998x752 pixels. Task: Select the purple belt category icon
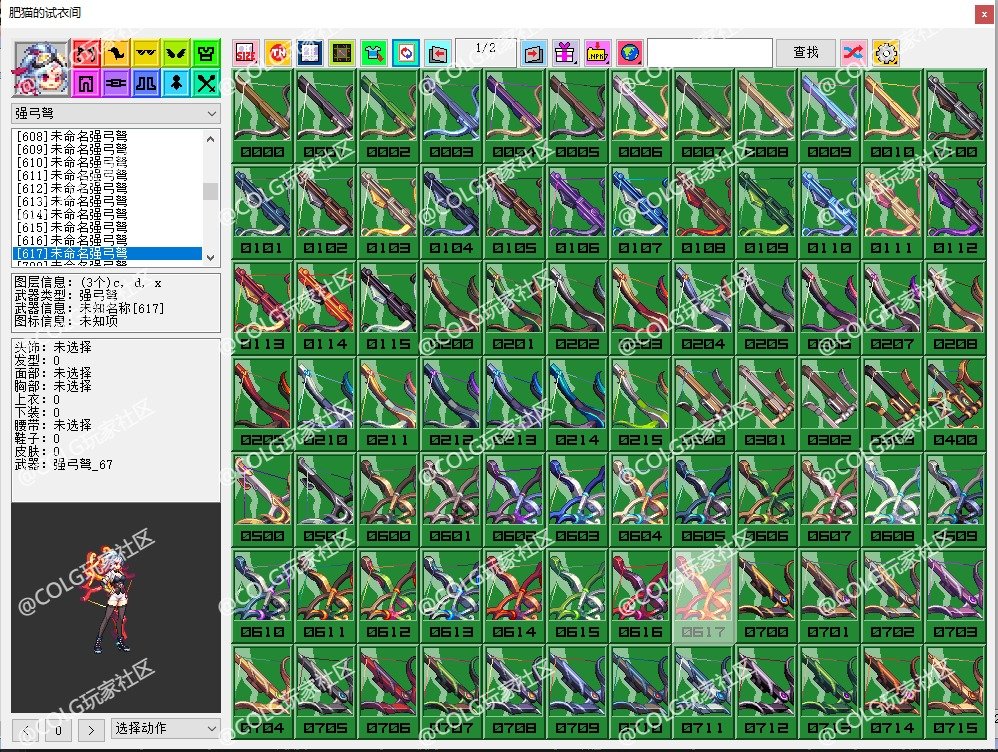(116, 83)
